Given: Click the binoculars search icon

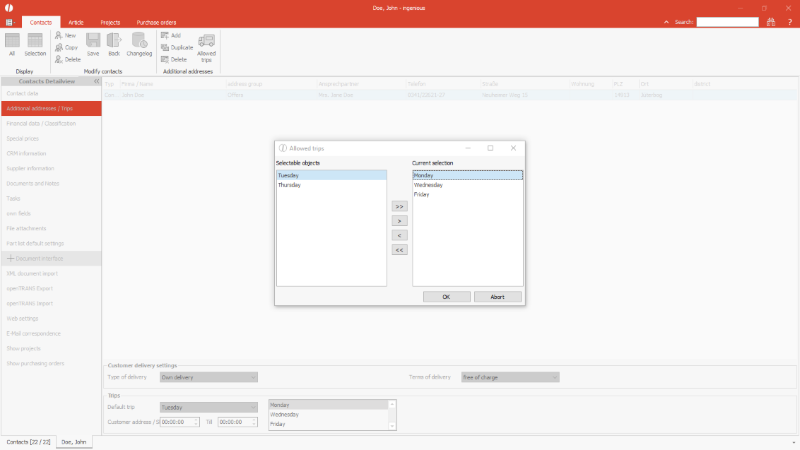Looking at the screenshot, I should (770, 21).
